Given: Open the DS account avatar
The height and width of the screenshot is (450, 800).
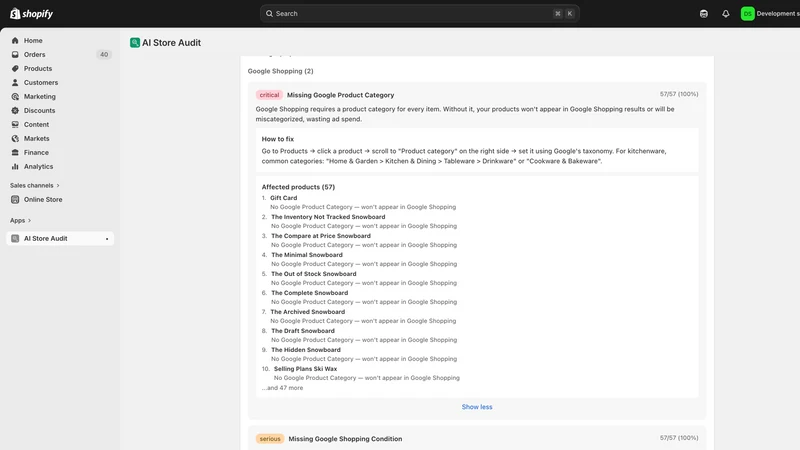Looking at the screenshot, I should (747, 14).
